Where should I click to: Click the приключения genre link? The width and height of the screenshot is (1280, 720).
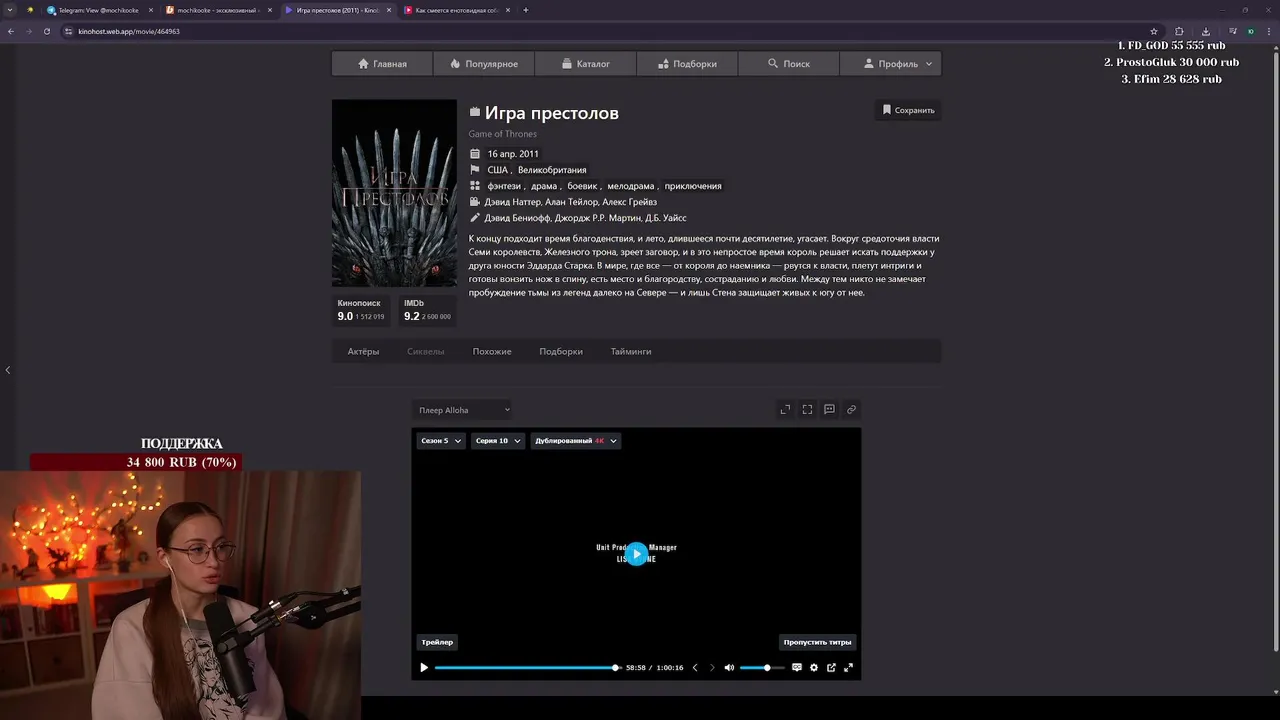point(693,186)
